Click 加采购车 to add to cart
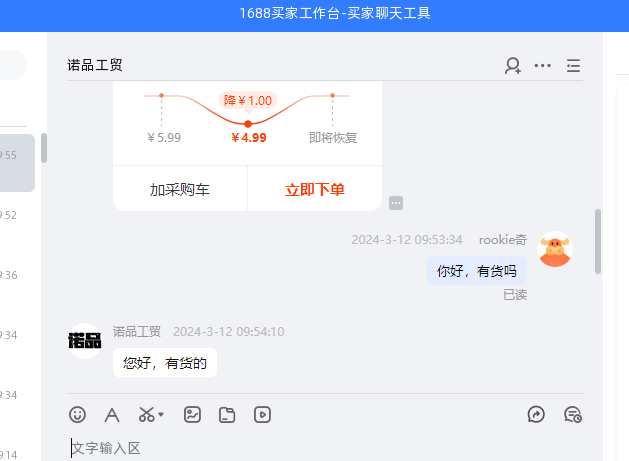Image resolution: width=629 pixels, height=461 pixels. point(180,190)
